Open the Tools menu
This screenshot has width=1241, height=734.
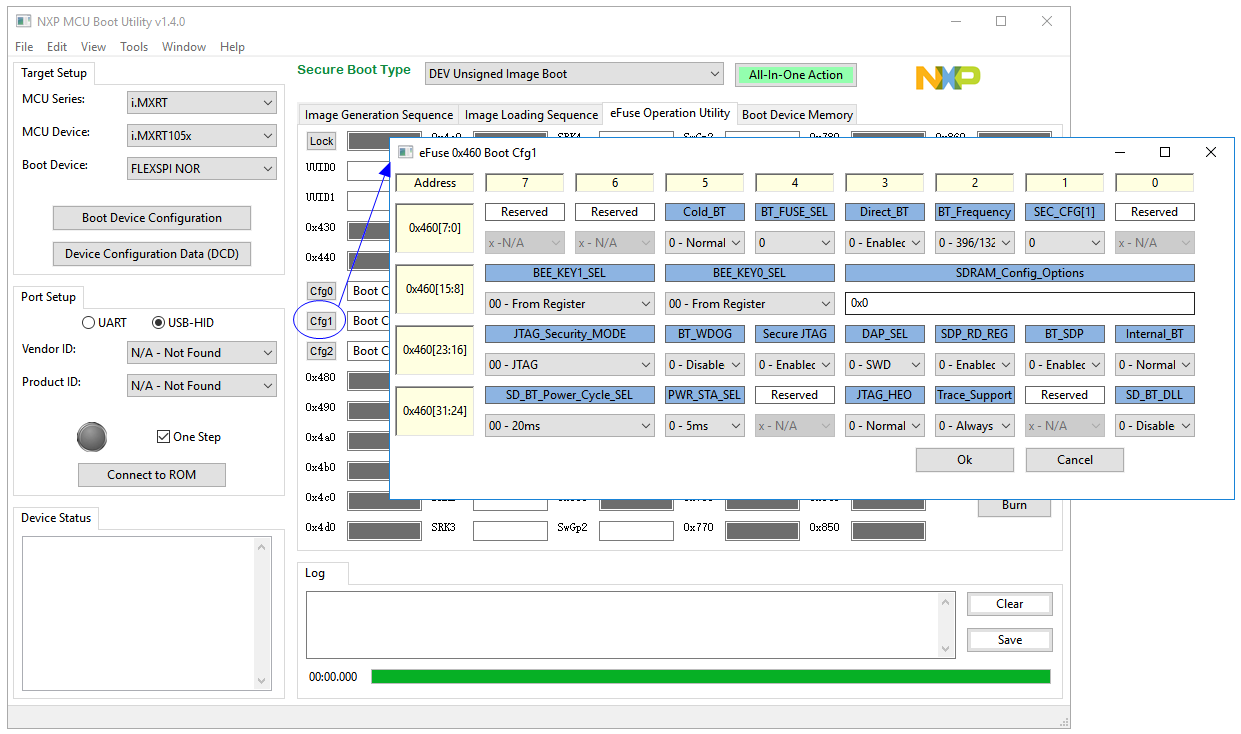[x=134, y=47]
